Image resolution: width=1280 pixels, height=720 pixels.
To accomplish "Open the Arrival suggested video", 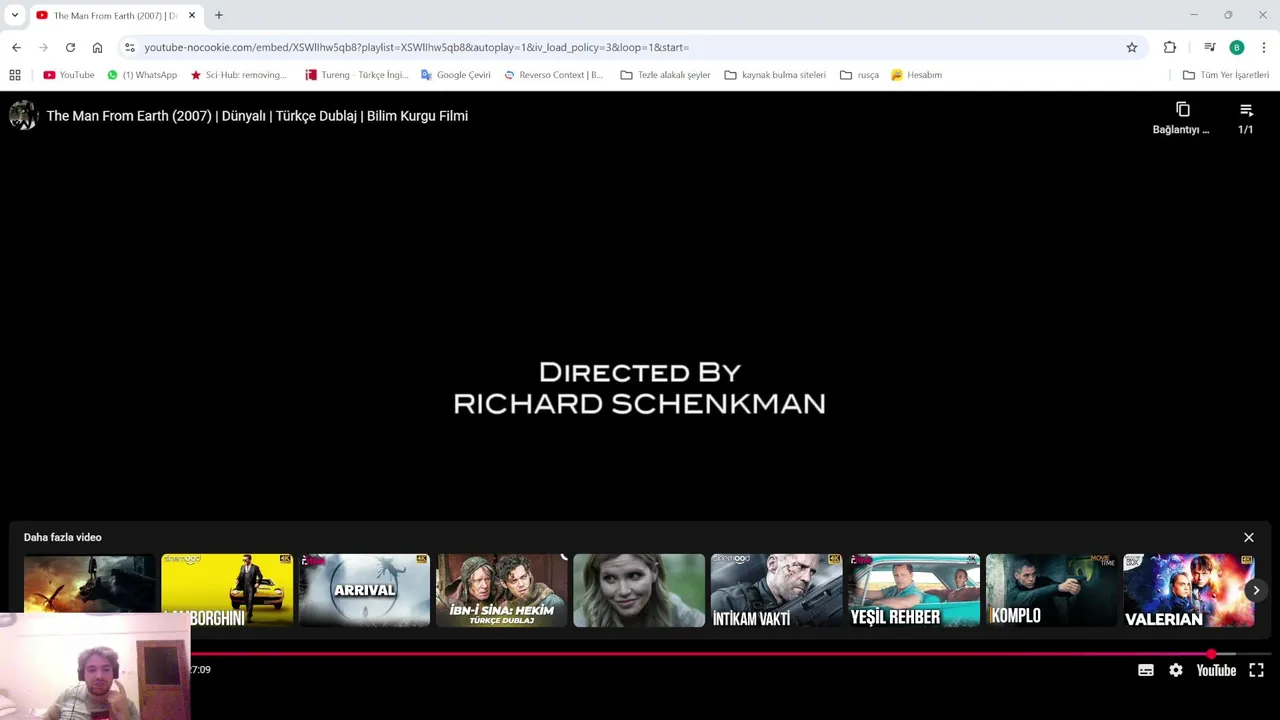I will coord(364,591).
